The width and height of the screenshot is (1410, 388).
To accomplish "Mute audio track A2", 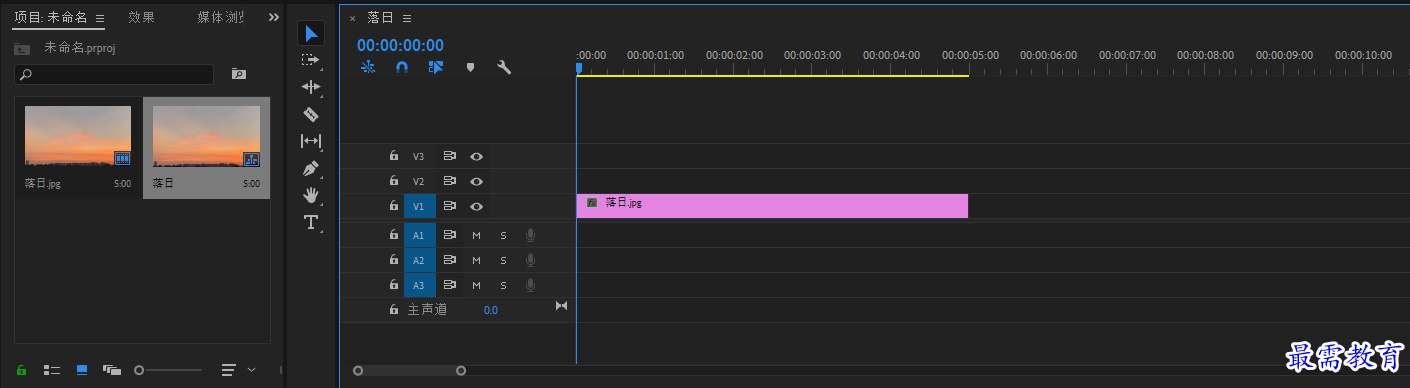I will coord(477,260).
